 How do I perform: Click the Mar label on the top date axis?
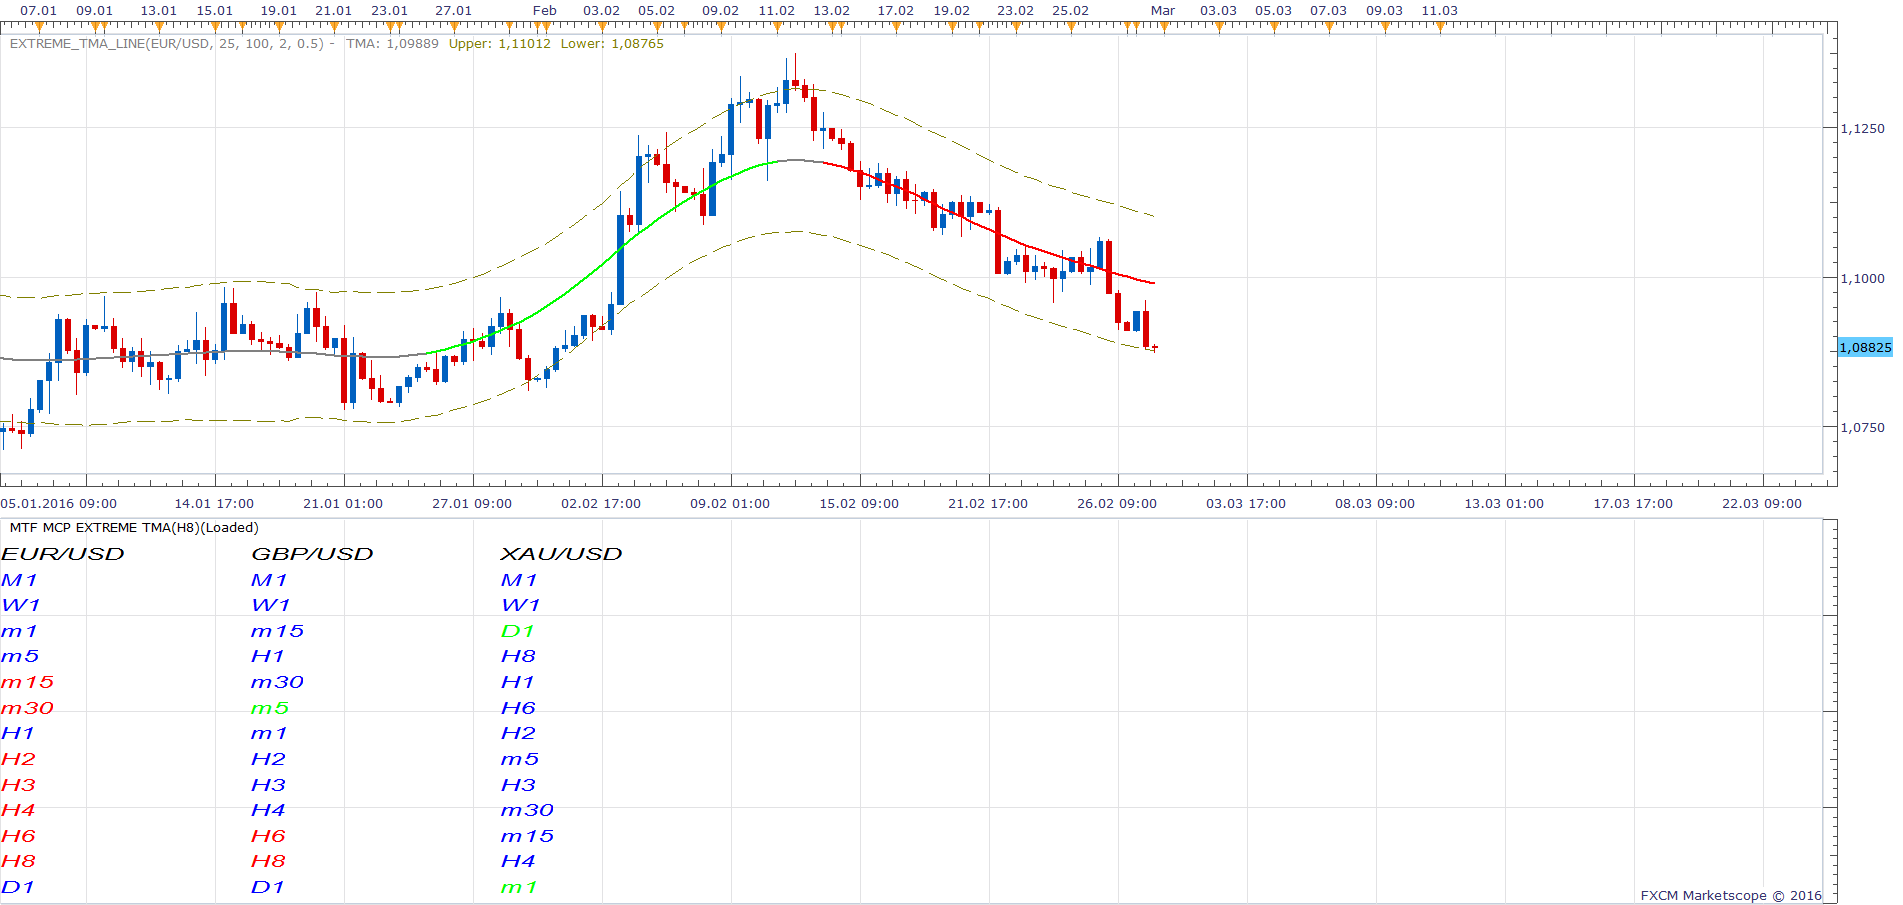[1163, 11]
